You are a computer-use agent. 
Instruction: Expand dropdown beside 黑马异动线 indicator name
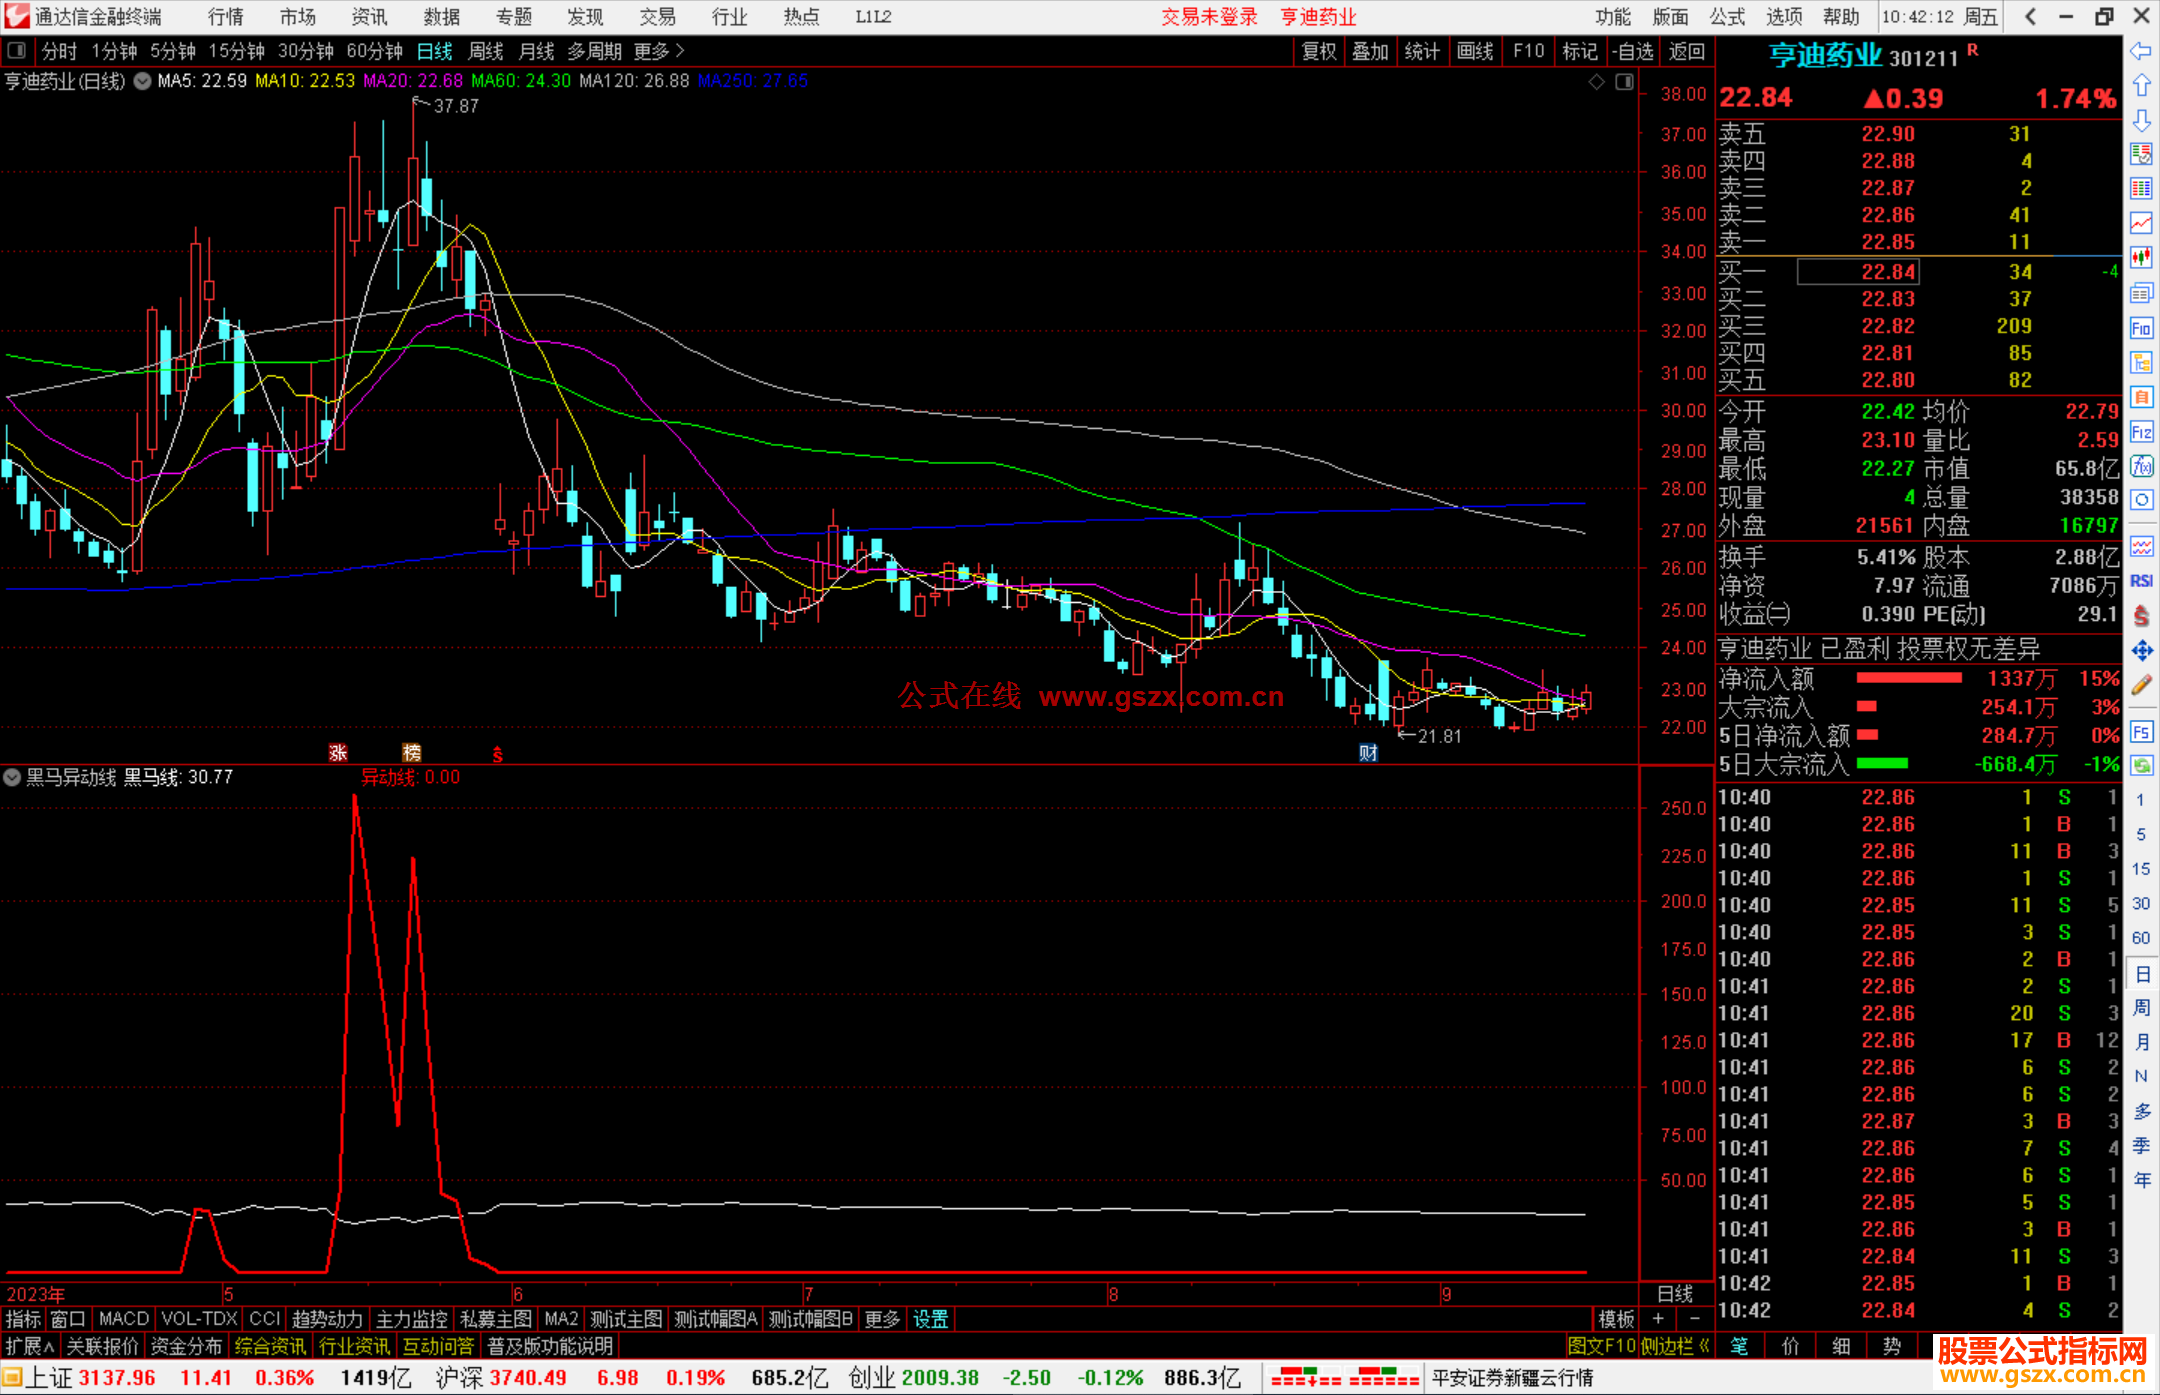click(12, 777)
